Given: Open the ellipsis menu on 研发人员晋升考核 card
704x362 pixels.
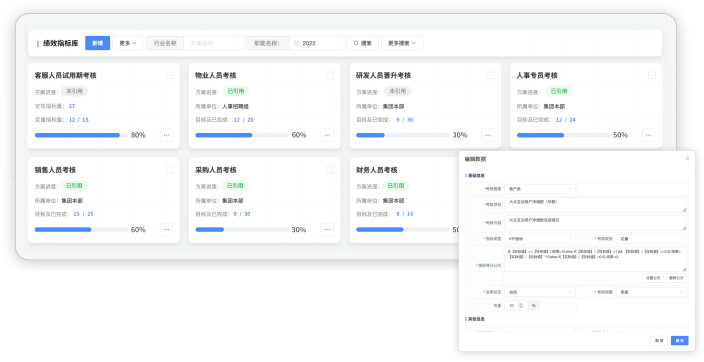Looking at the screenshot, I should coord(488,135).
